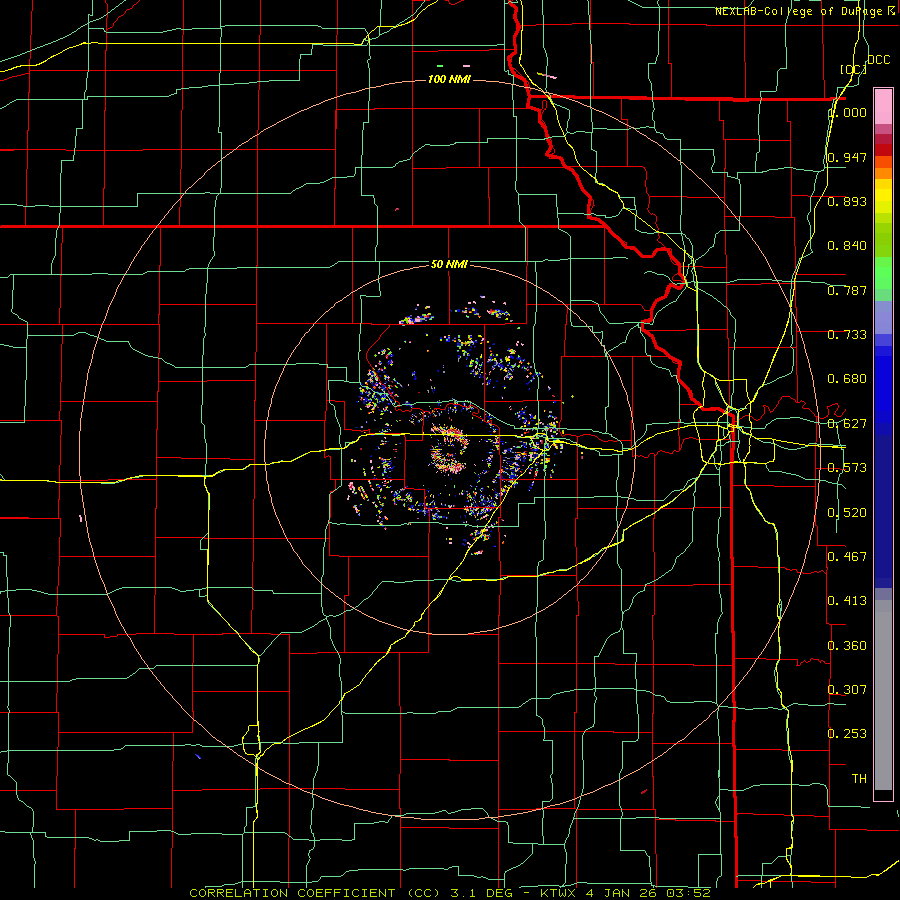Click the "DCC" label above the color bar

point(878,60)
